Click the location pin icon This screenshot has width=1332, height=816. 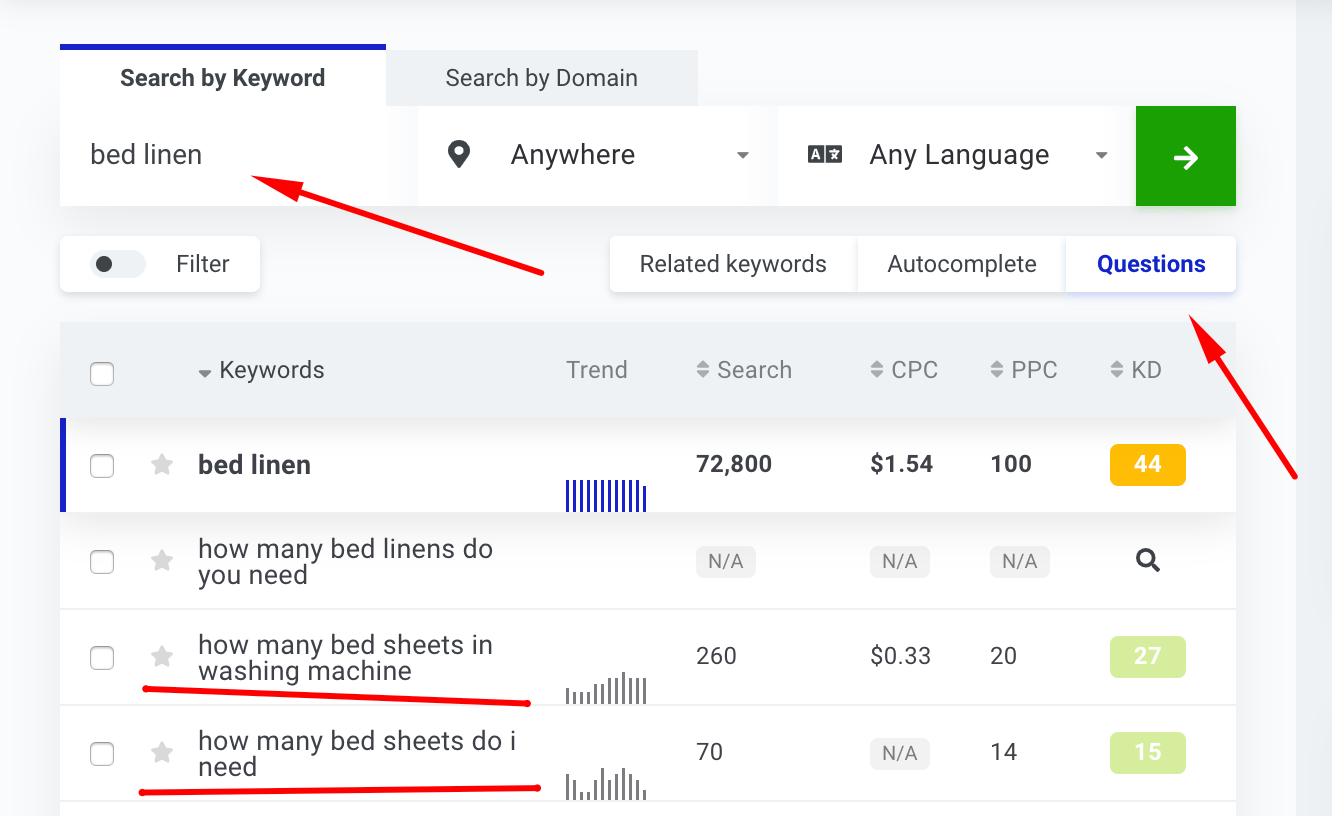(x=459, y=154)
